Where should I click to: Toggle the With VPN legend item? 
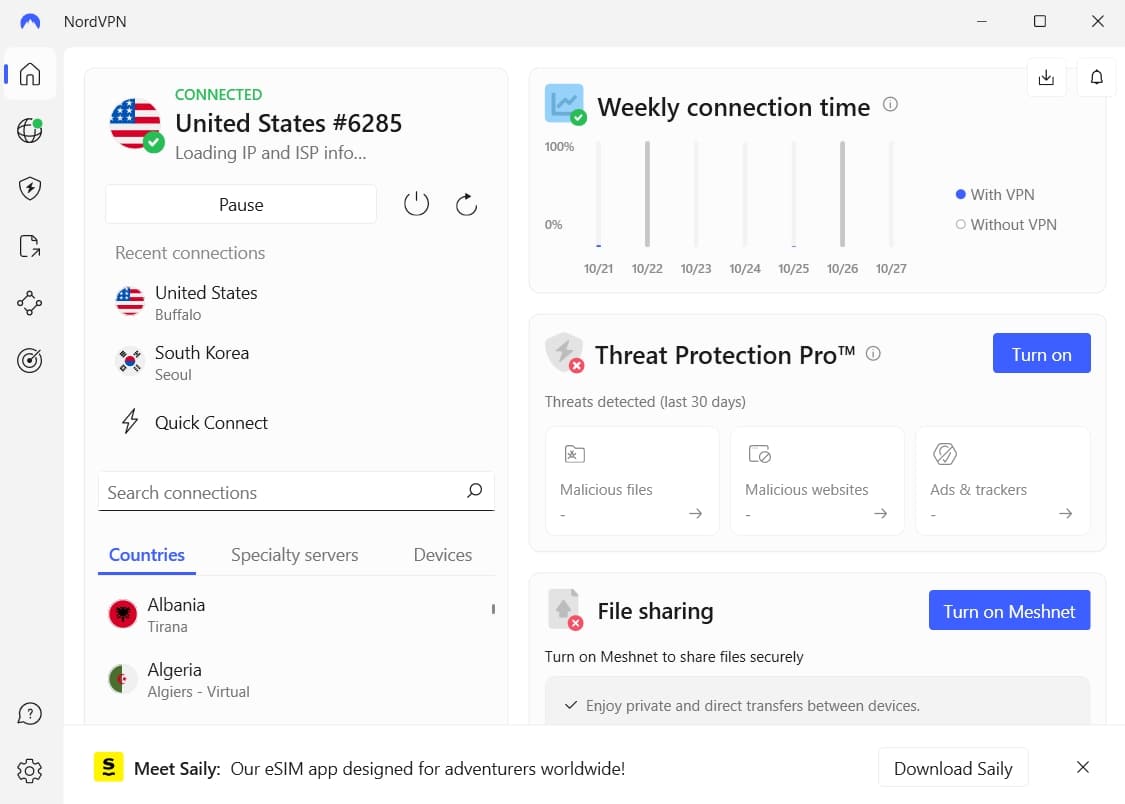(x=995, y=194)
